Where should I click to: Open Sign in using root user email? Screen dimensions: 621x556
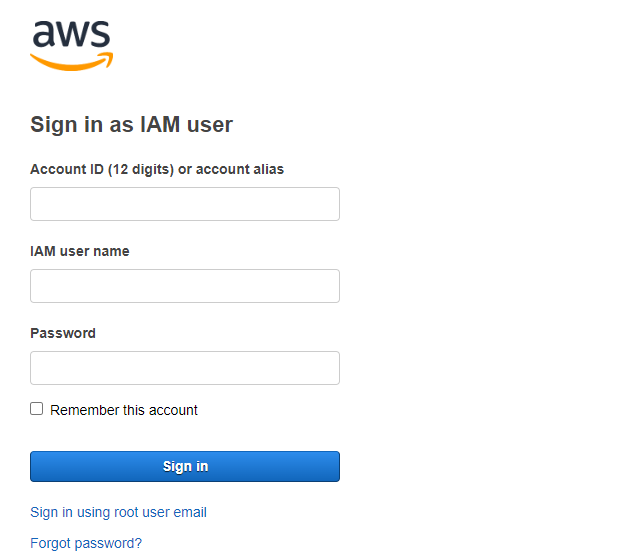point(118,512)
